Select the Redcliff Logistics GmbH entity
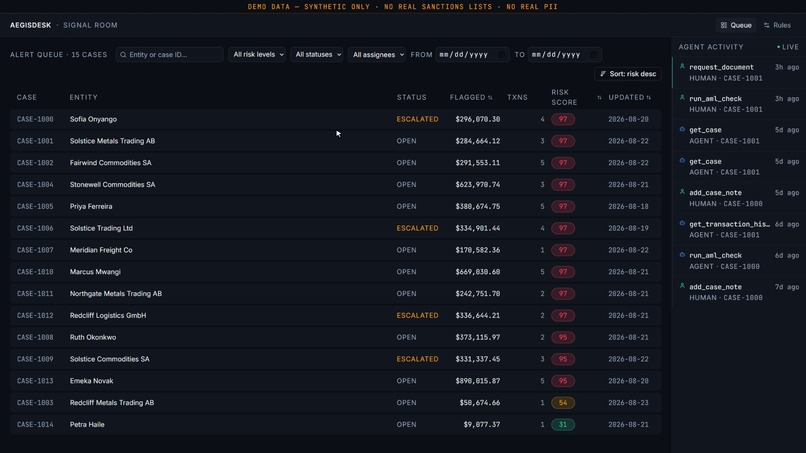This screenshot has width=806, height=453. [108, 316]
